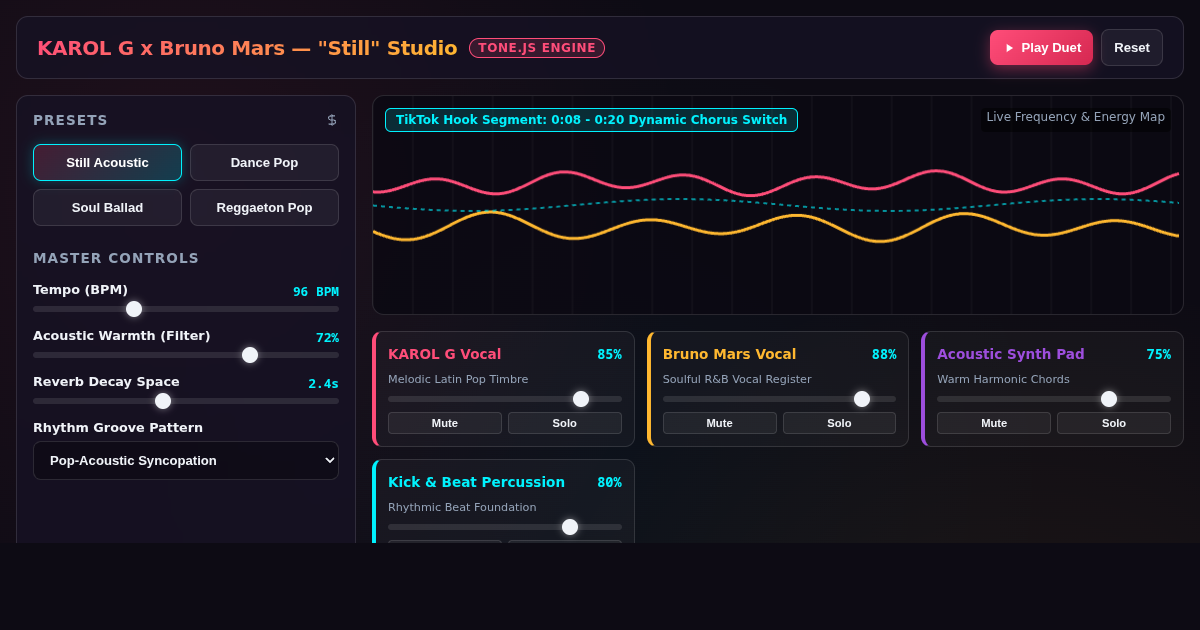The image size is (1200, 630).
Task: Click the Acoustic Warmth filter slider
Action: [186, 355]
